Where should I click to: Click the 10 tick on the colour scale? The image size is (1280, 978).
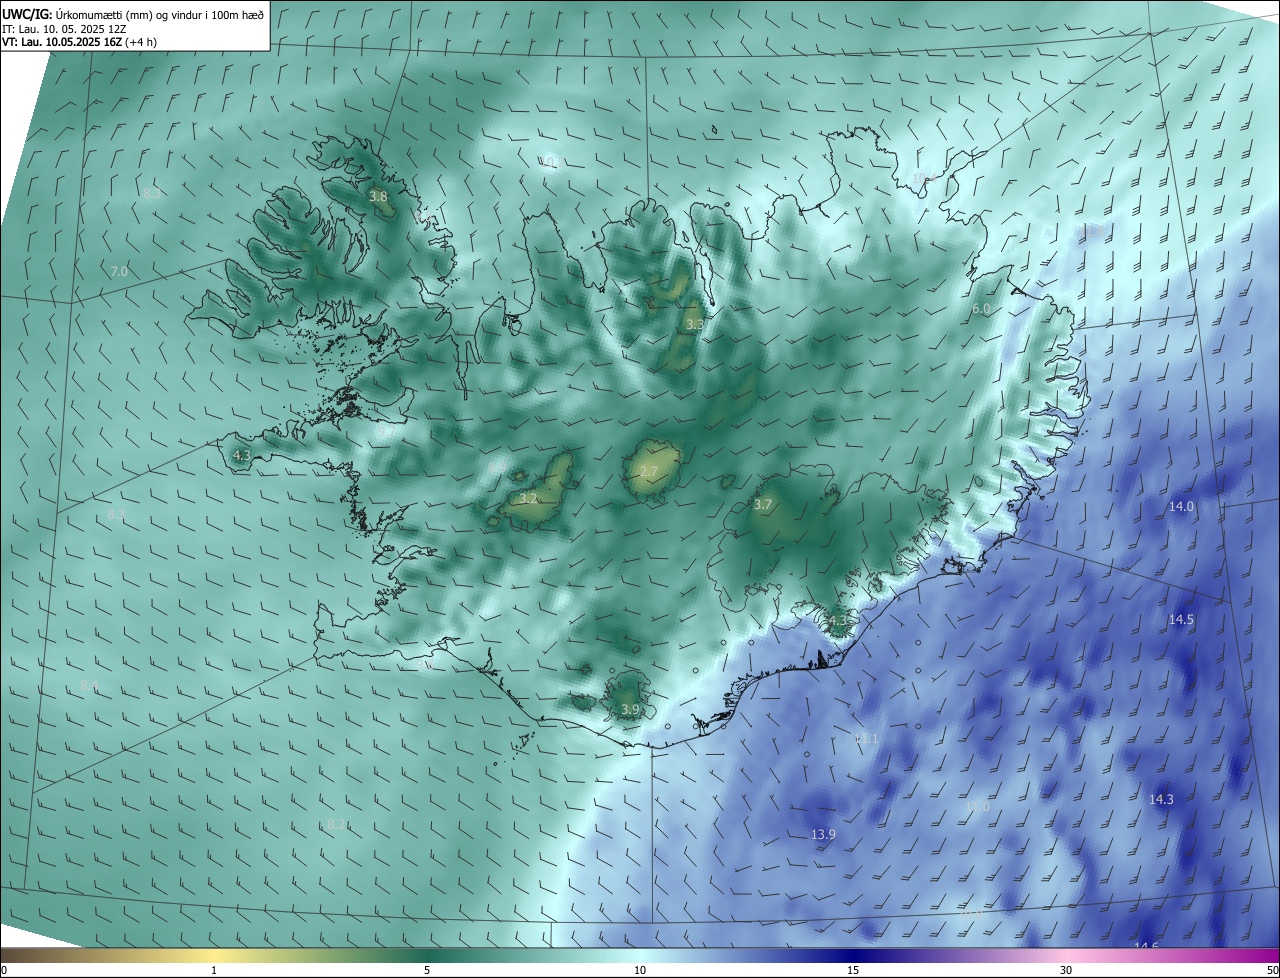tap(640, 970)
